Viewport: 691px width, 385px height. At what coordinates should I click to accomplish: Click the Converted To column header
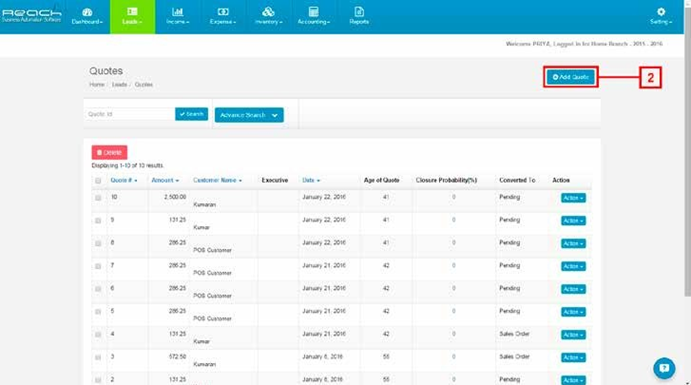click(x=517, y=180)
